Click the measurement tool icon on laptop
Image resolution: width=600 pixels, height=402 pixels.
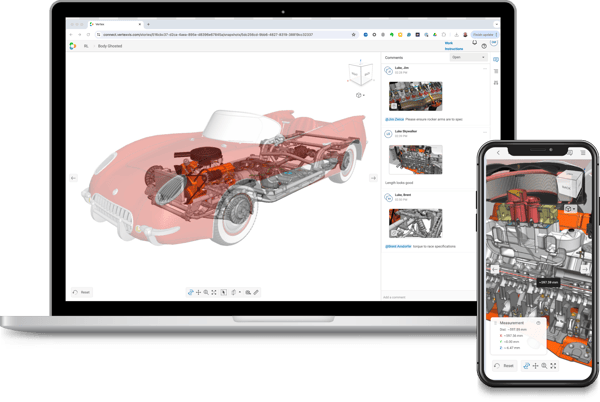(256, 292)
